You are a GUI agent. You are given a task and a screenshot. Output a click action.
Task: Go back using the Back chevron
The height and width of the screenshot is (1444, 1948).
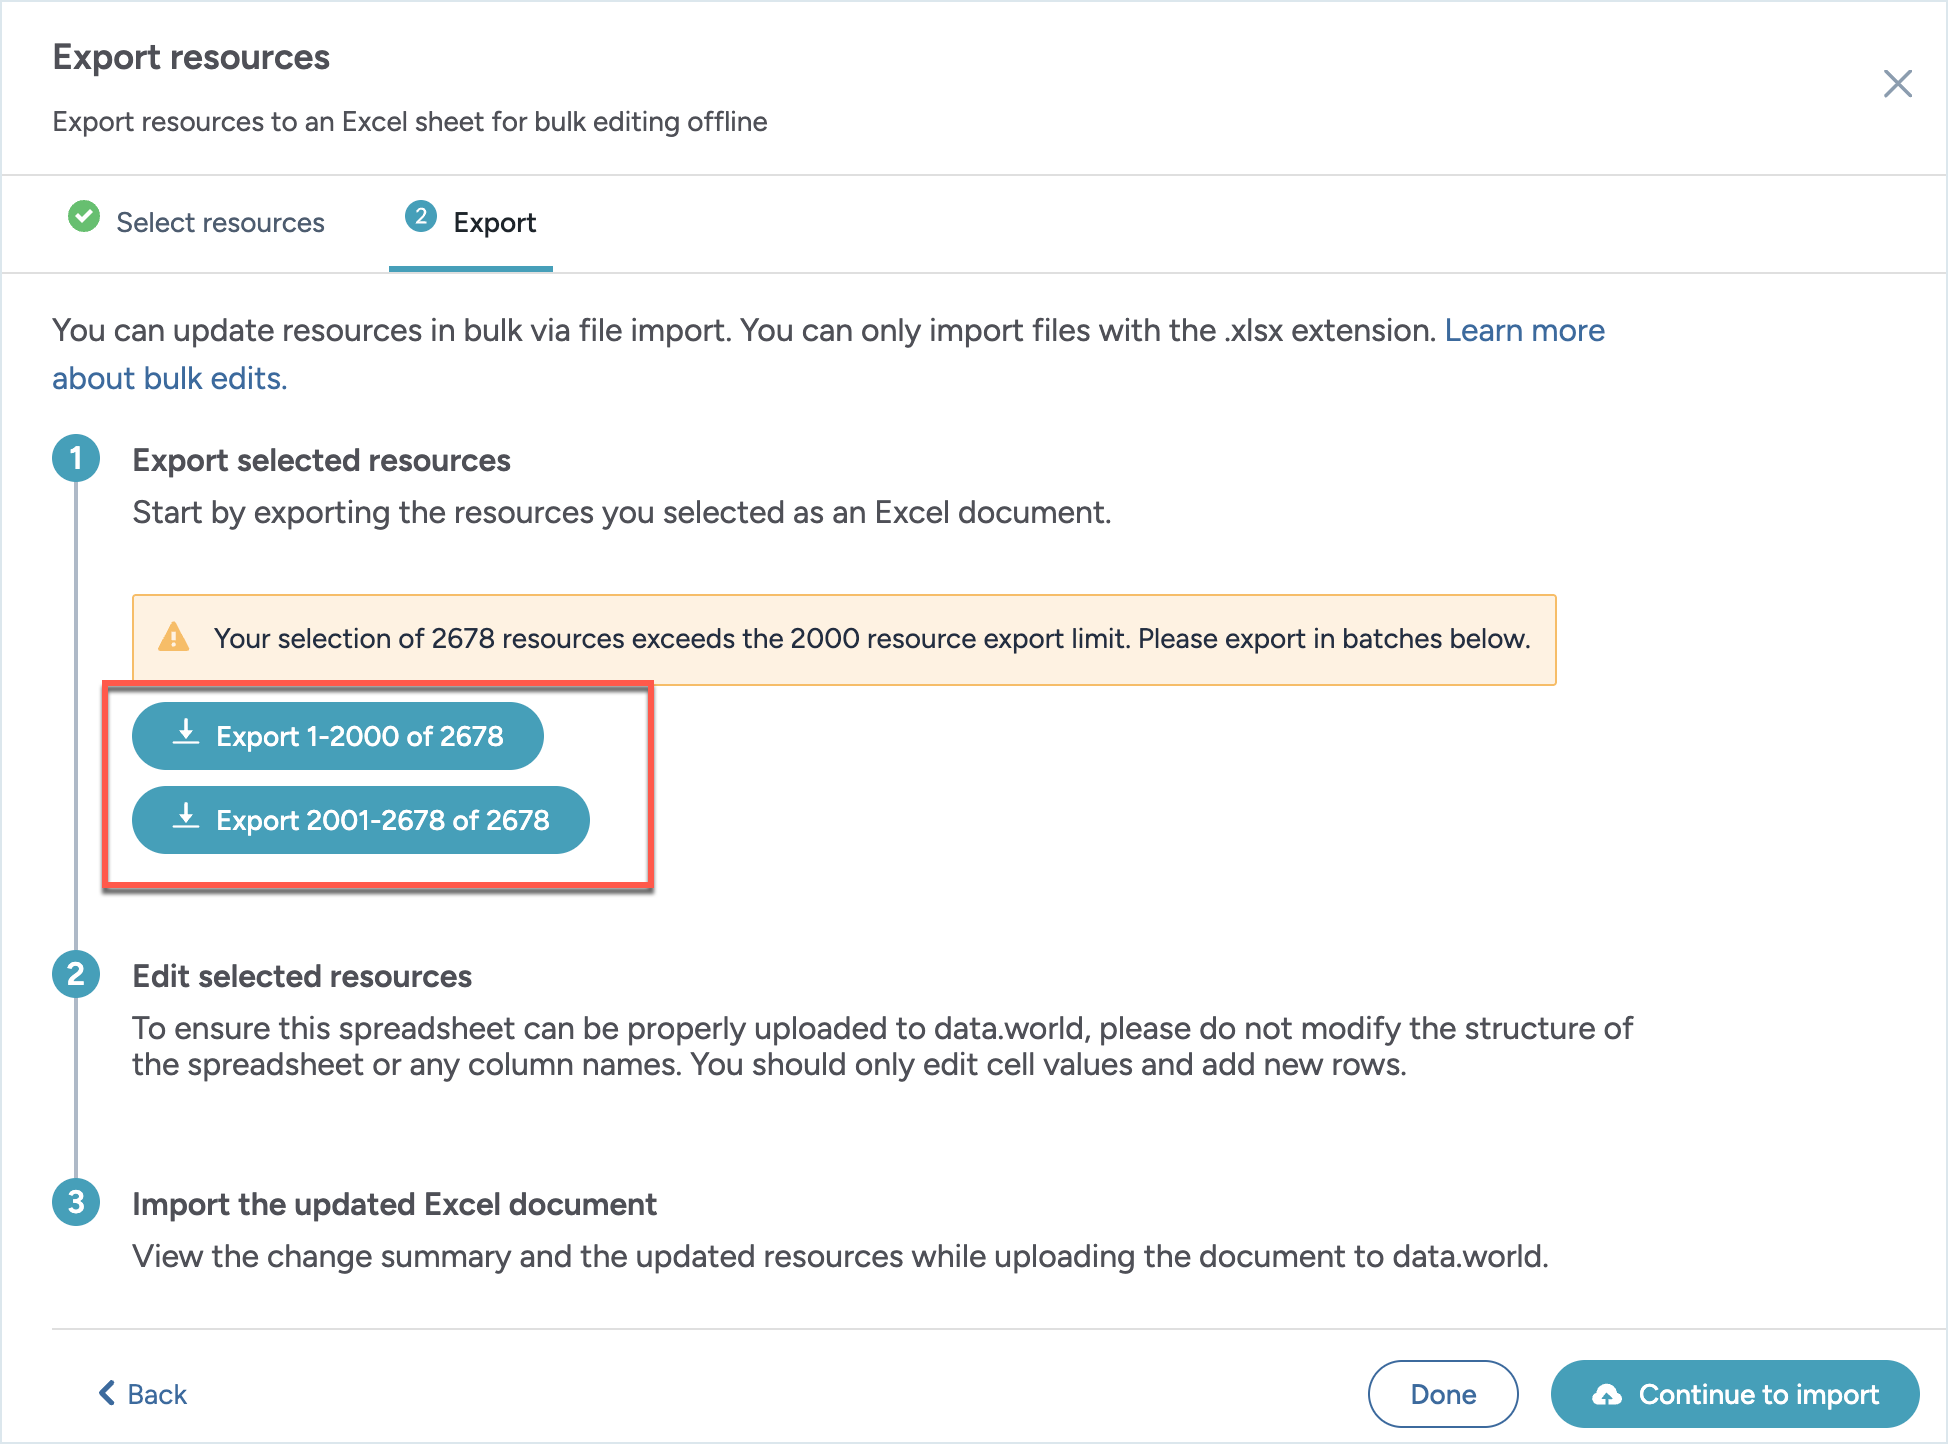point(108,1393)
